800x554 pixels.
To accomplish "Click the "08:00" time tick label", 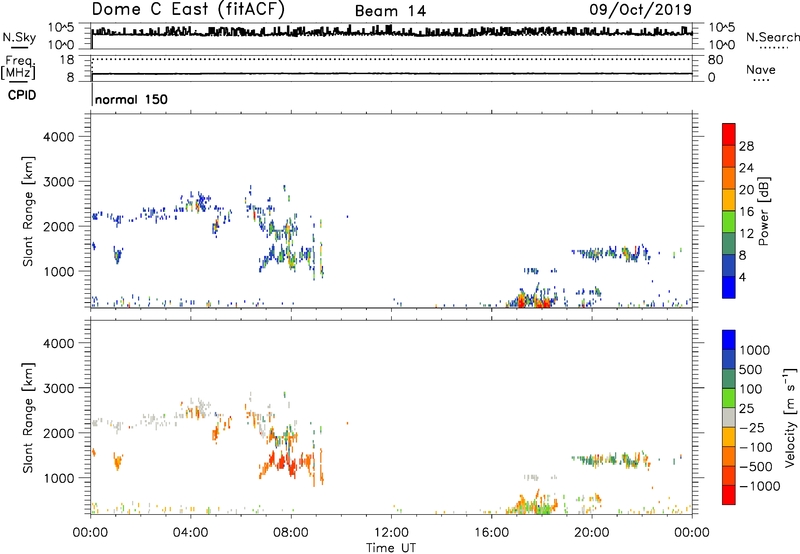I will pyautogui.click(x=291, y=533).
